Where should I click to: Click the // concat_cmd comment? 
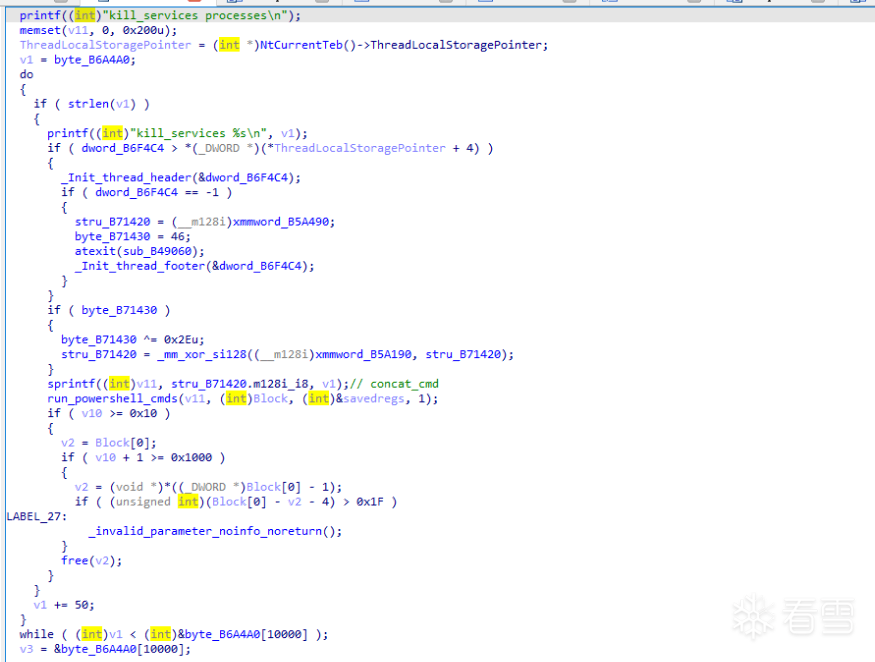tap(394, 383)
